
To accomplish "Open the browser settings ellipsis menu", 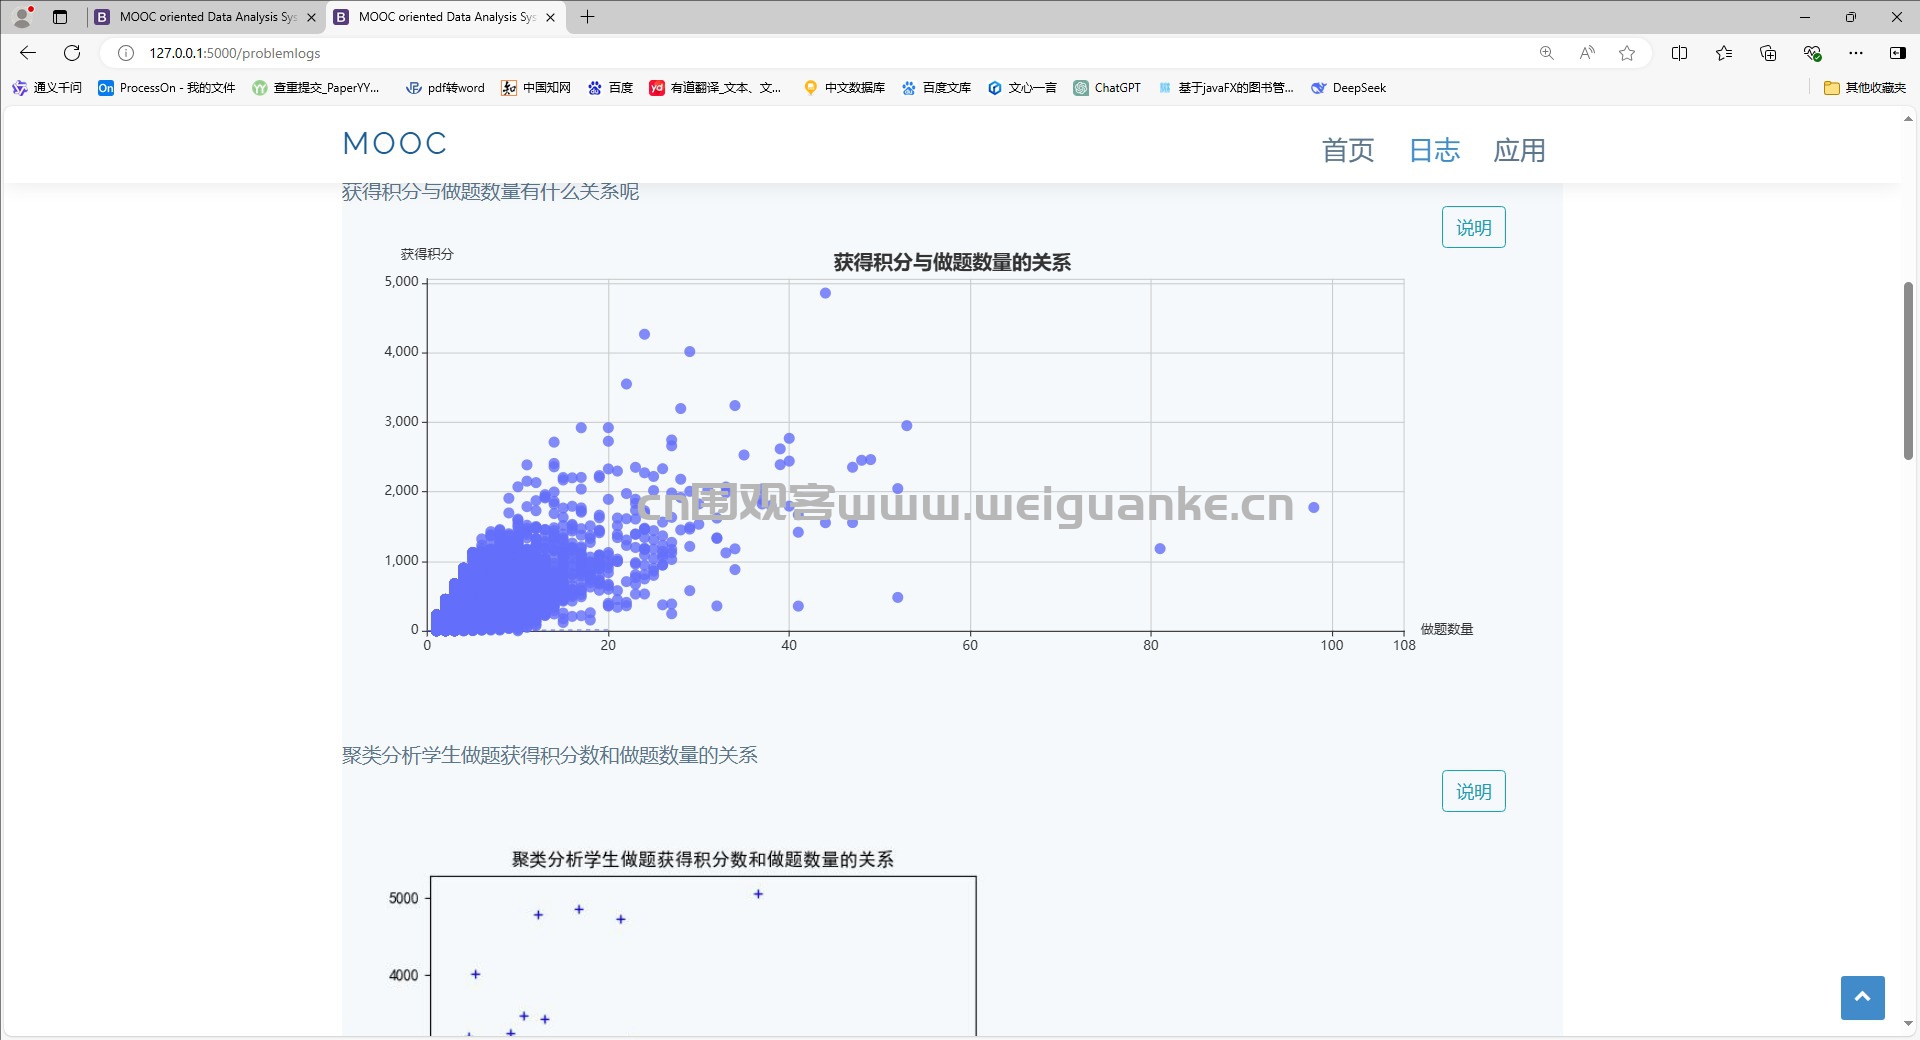I will click(x=1856, y=53).
